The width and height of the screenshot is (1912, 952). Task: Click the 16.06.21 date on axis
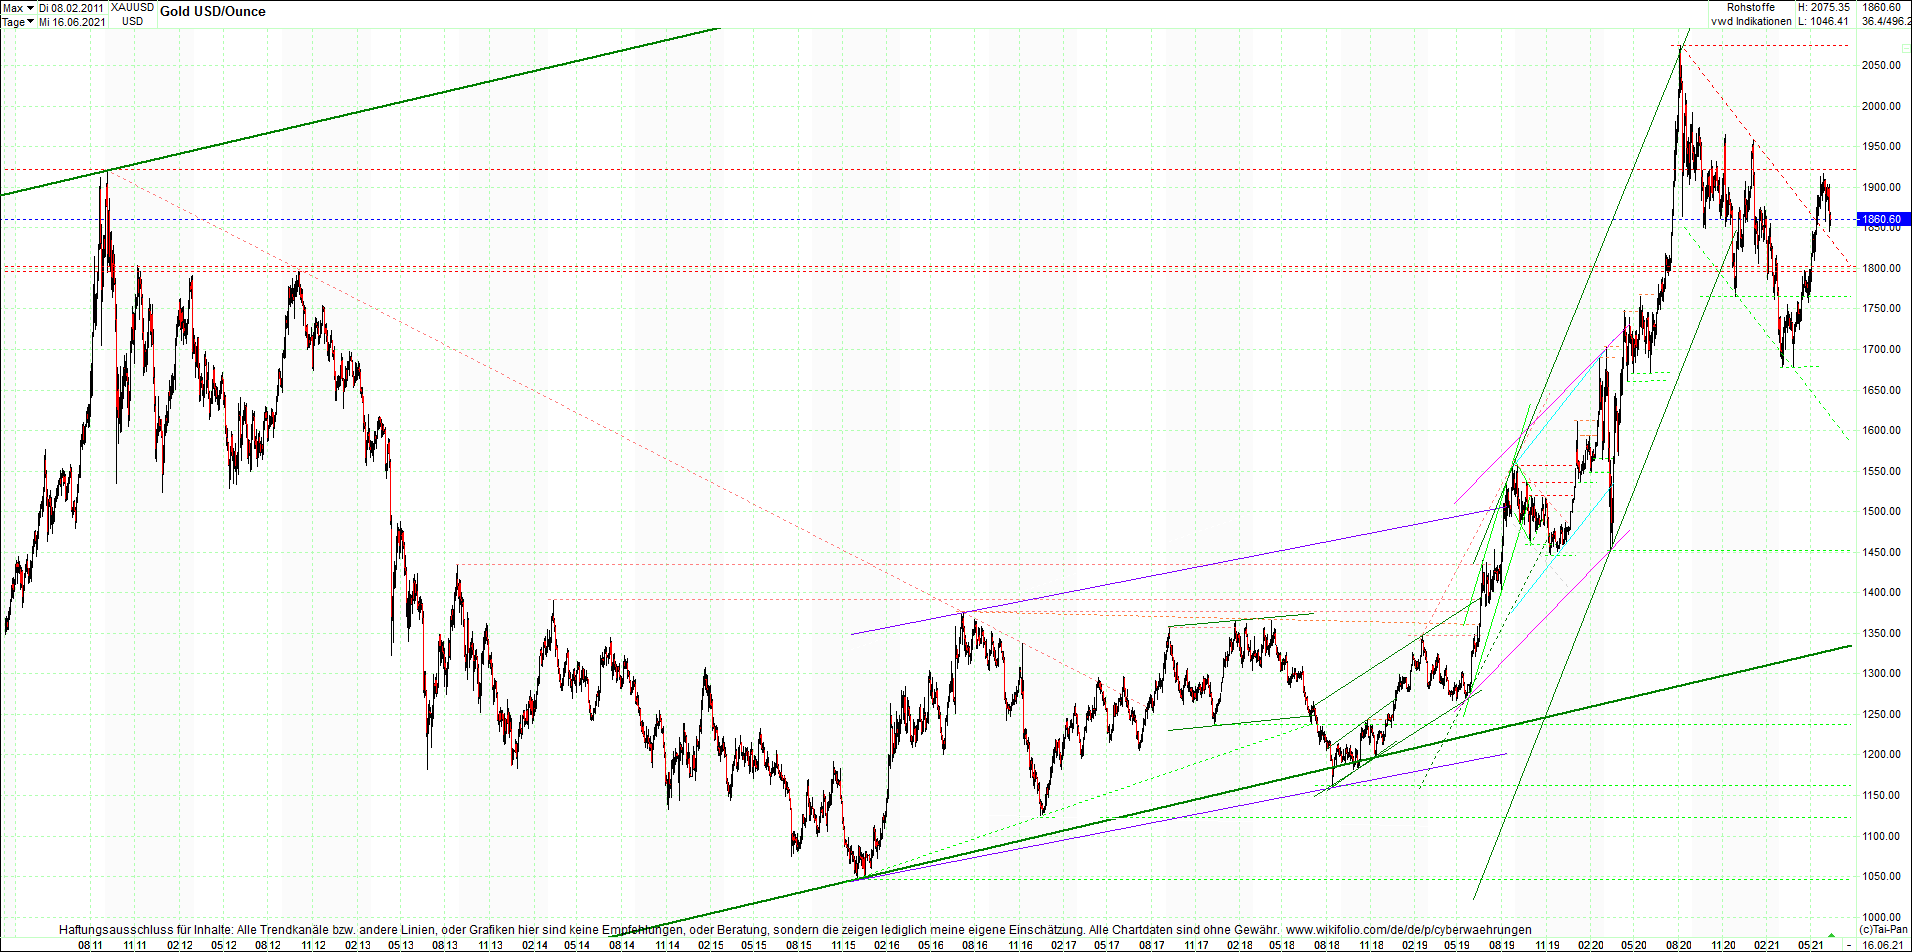tap(1882, 945)
